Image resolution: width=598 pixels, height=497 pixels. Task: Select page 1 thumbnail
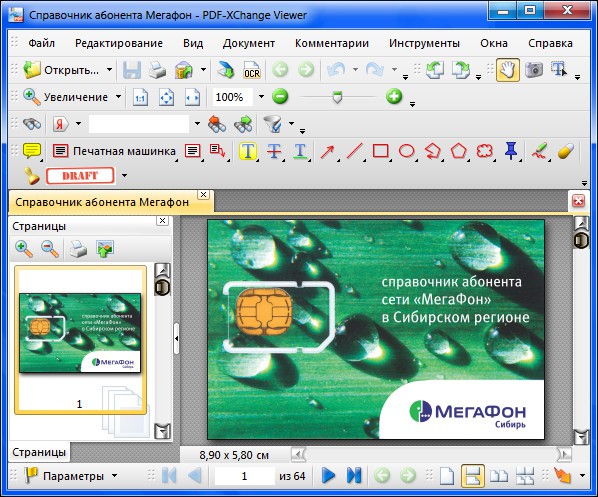(80, 340)
